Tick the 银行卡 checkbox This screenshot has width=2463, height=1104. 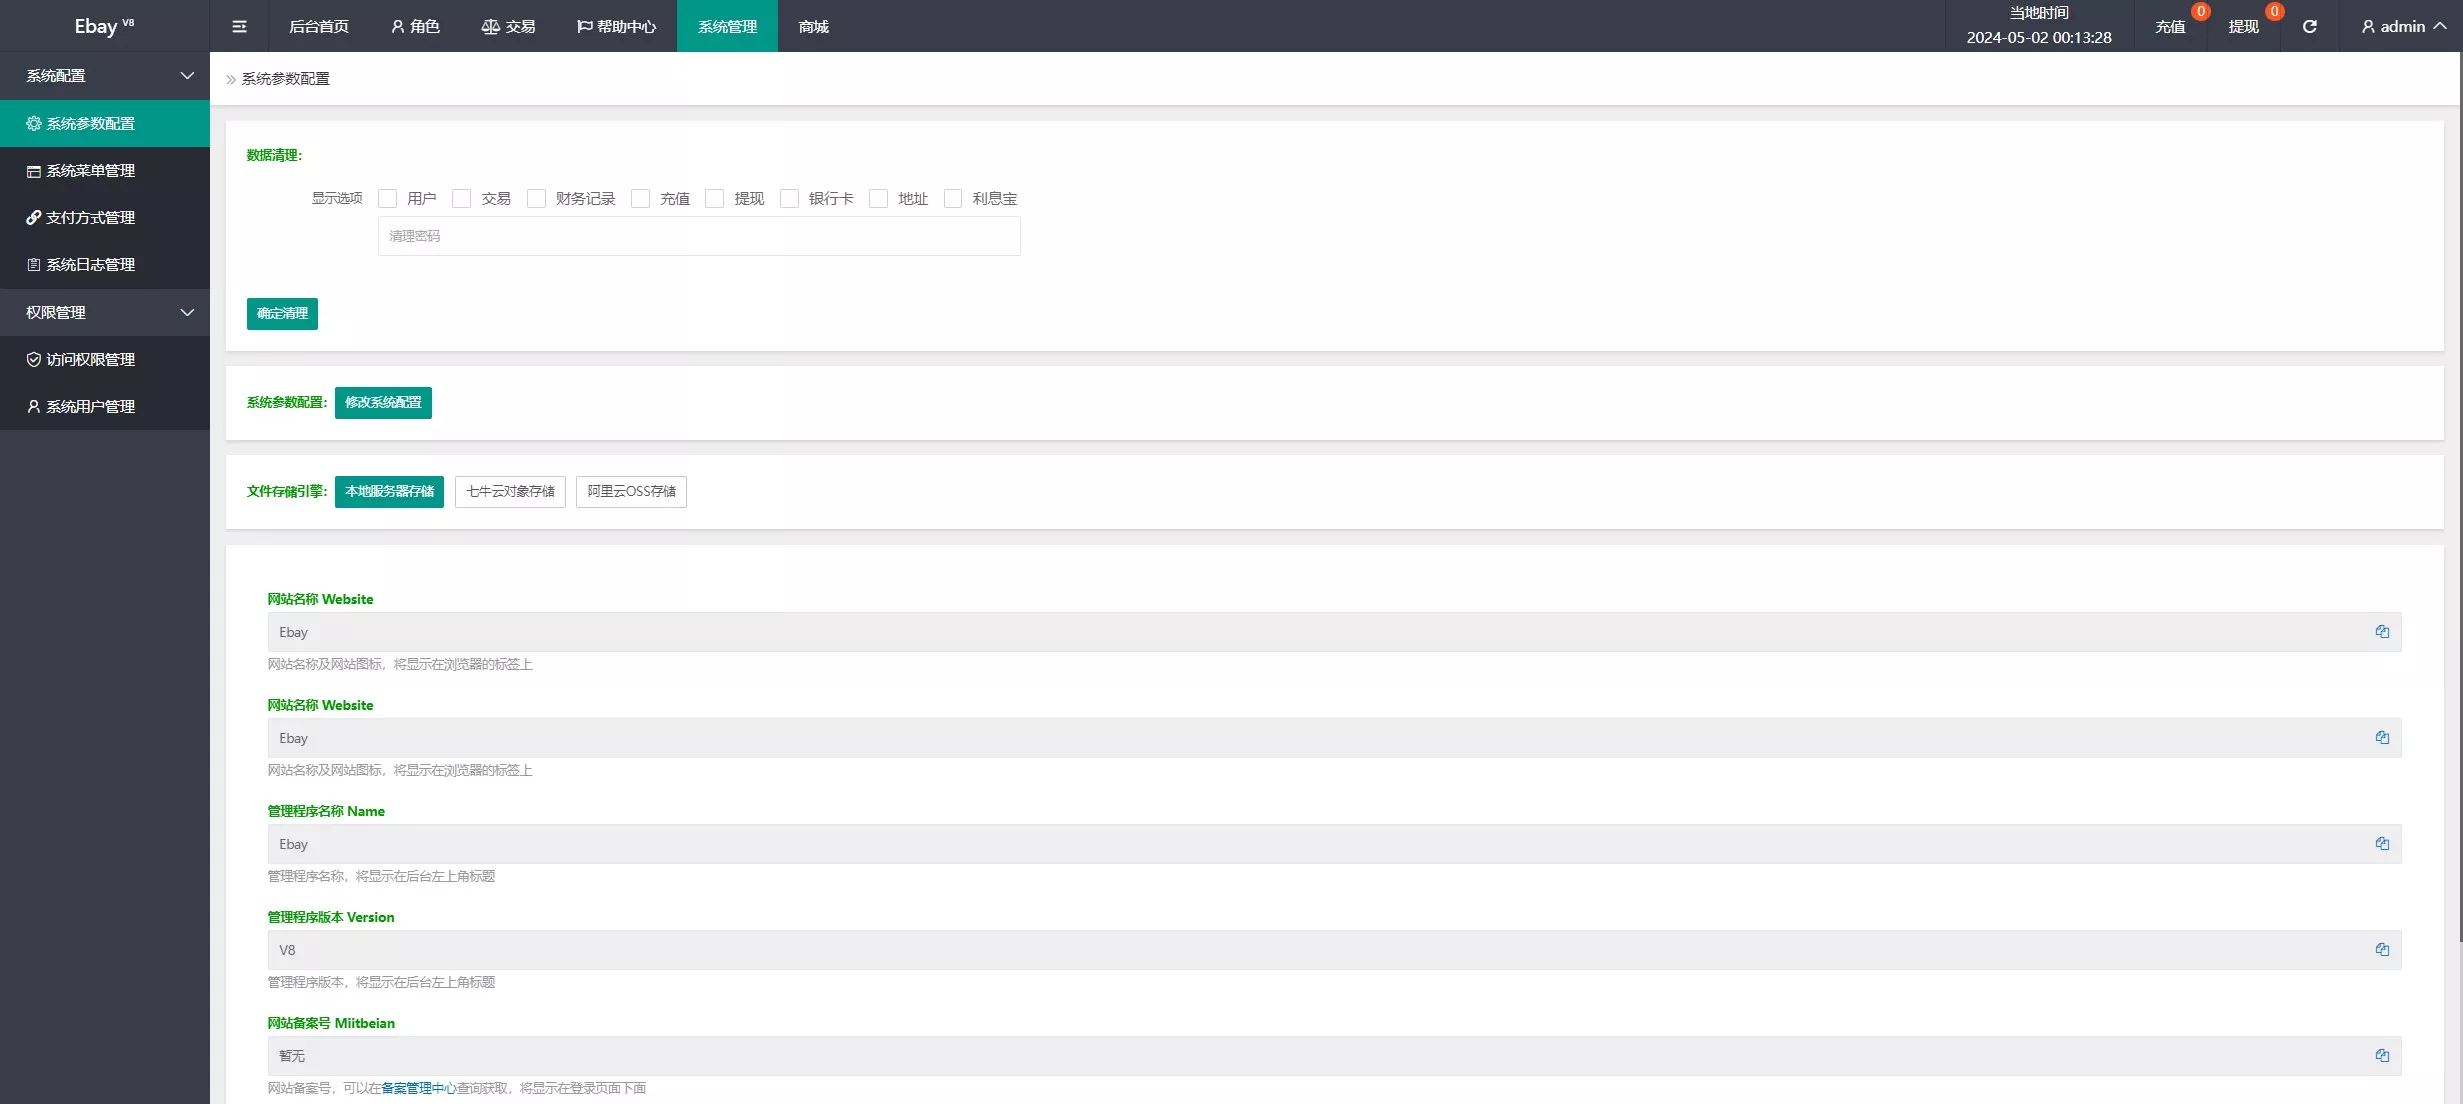(790, 199)
